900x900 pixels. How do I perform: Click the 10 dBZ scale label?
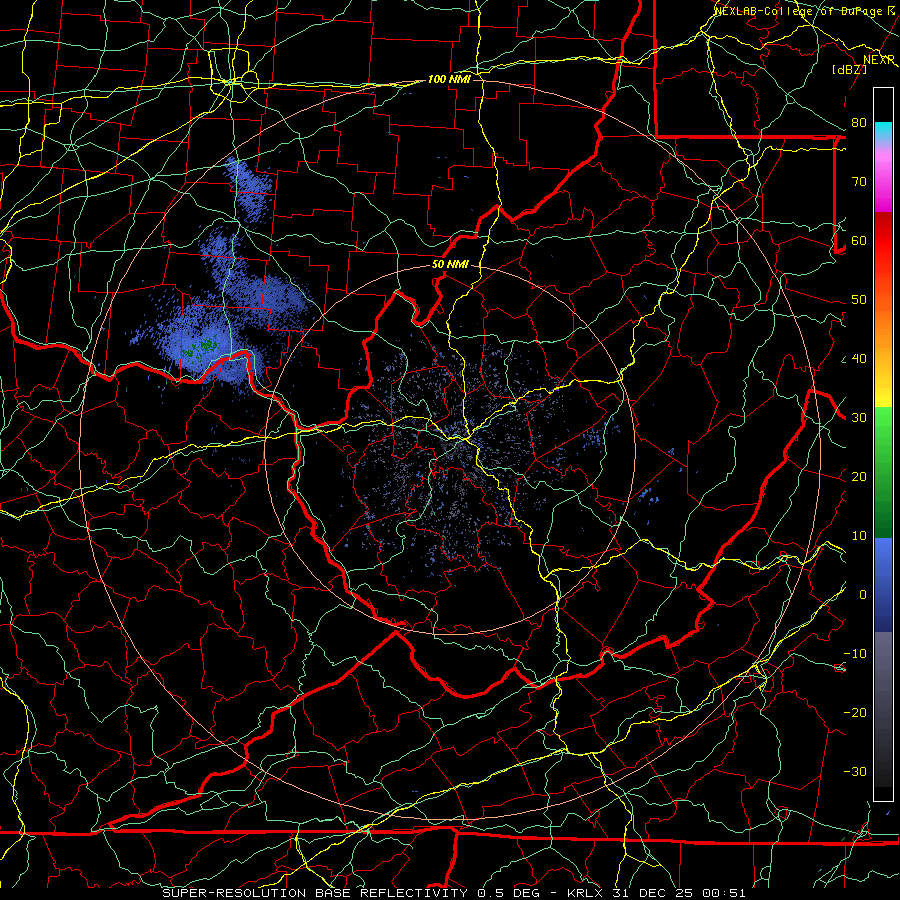(x=859, y=536)
